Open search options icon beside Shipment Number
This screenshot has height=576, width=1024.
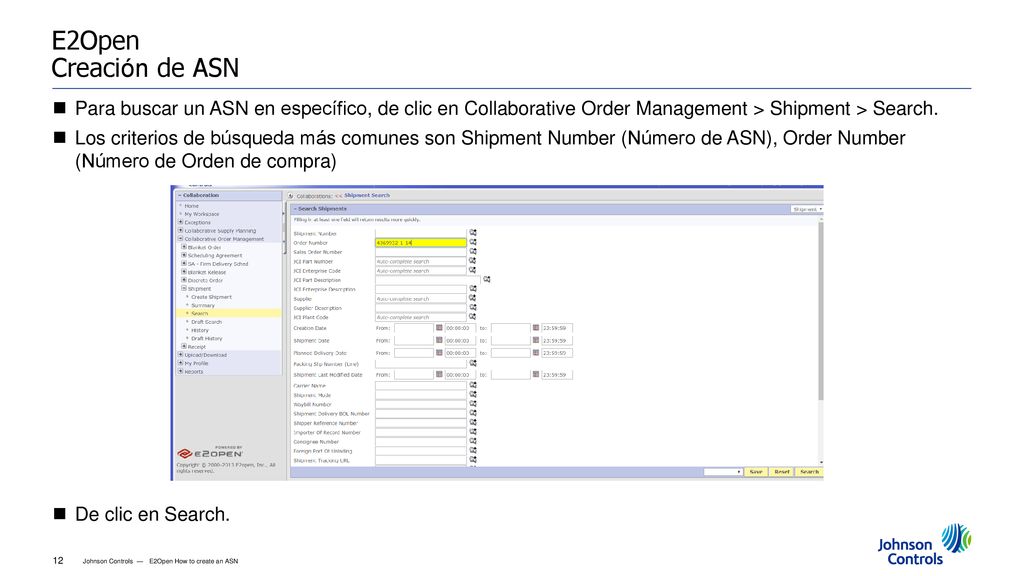pyautogui.click(x=473, y=232)
